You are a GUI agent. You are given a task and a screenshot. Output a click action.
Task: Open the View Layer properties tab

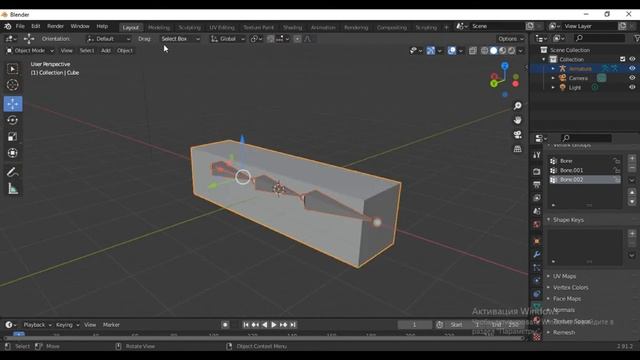tap(537, 198)
